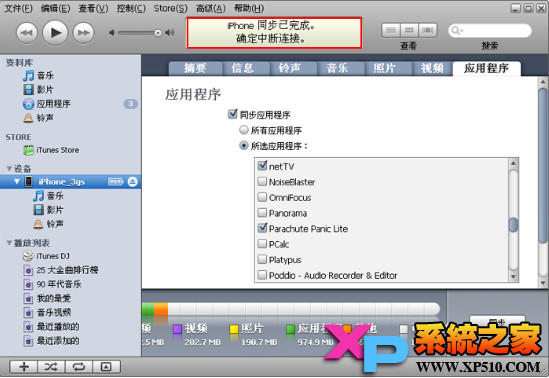Check the OmniFocus app checkbox
Viewport: 549px width, 378px height.
click(x=262, y=197)
